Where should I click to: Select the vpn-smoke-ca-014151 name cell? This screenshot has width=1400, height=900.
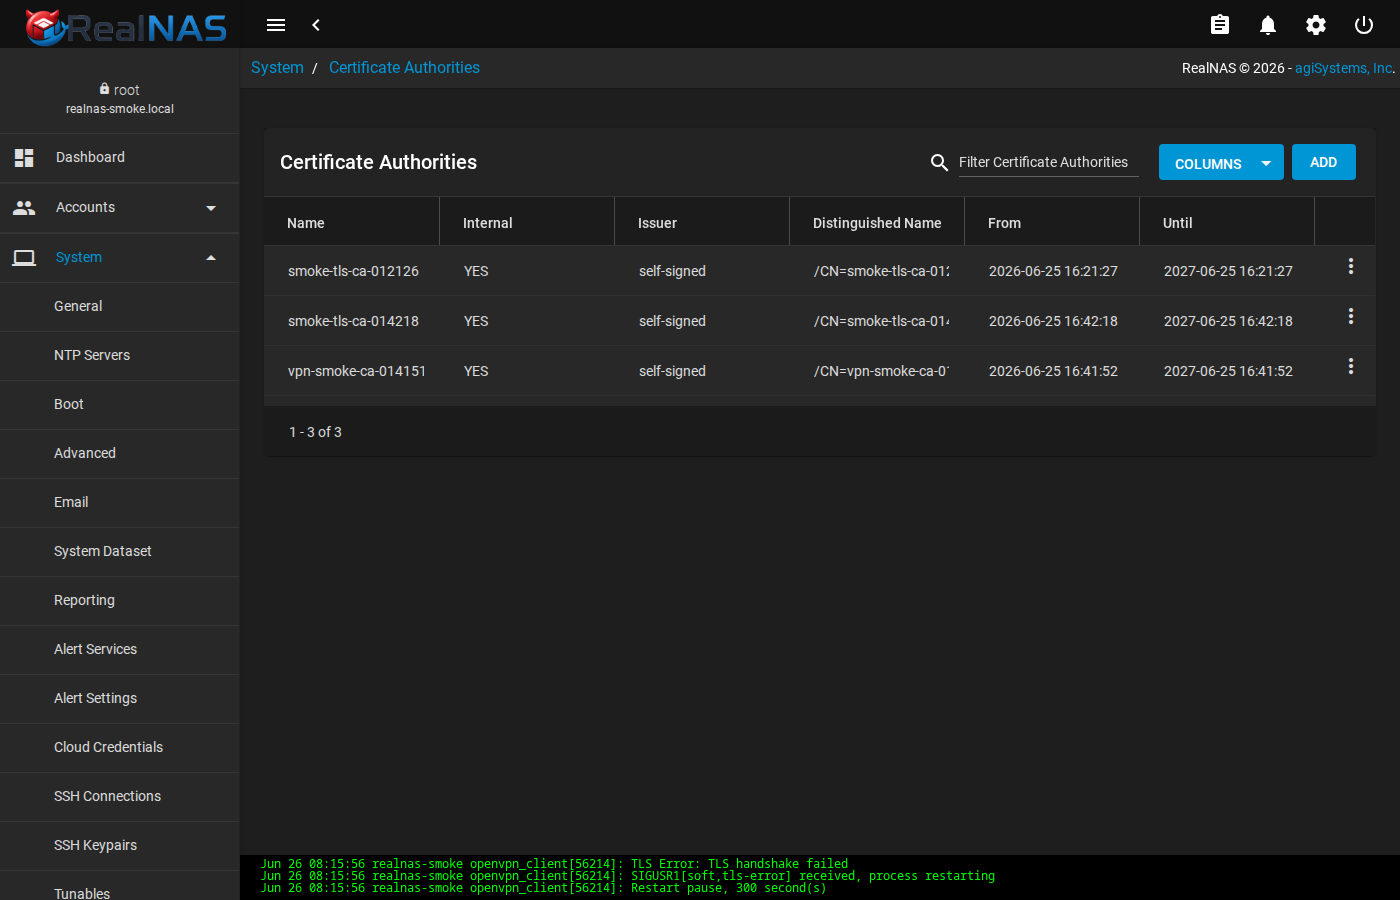[357, 371]
